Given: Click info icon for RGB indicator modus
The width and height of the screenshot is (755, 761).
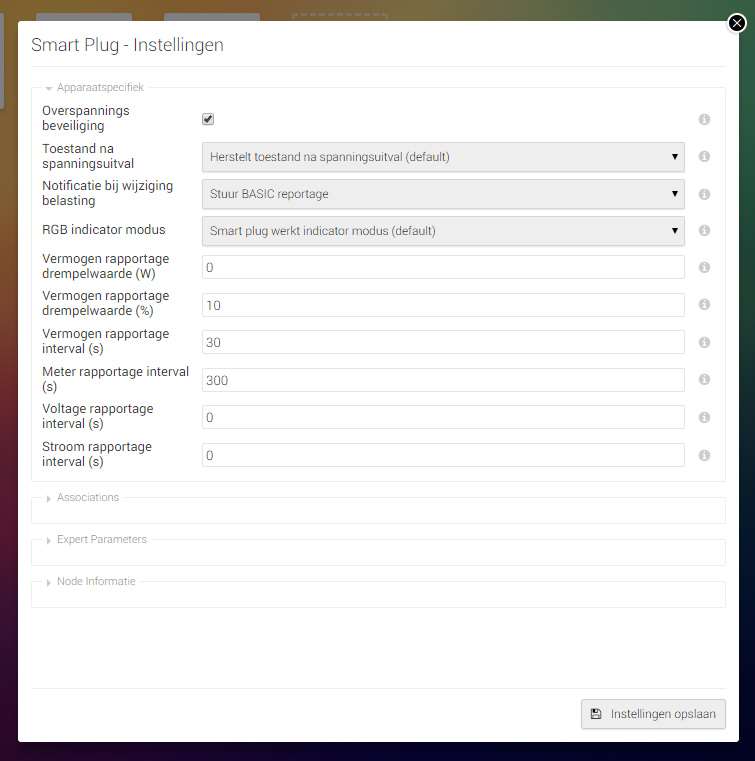Looking at the screenshot, I should tap(704, 231).
